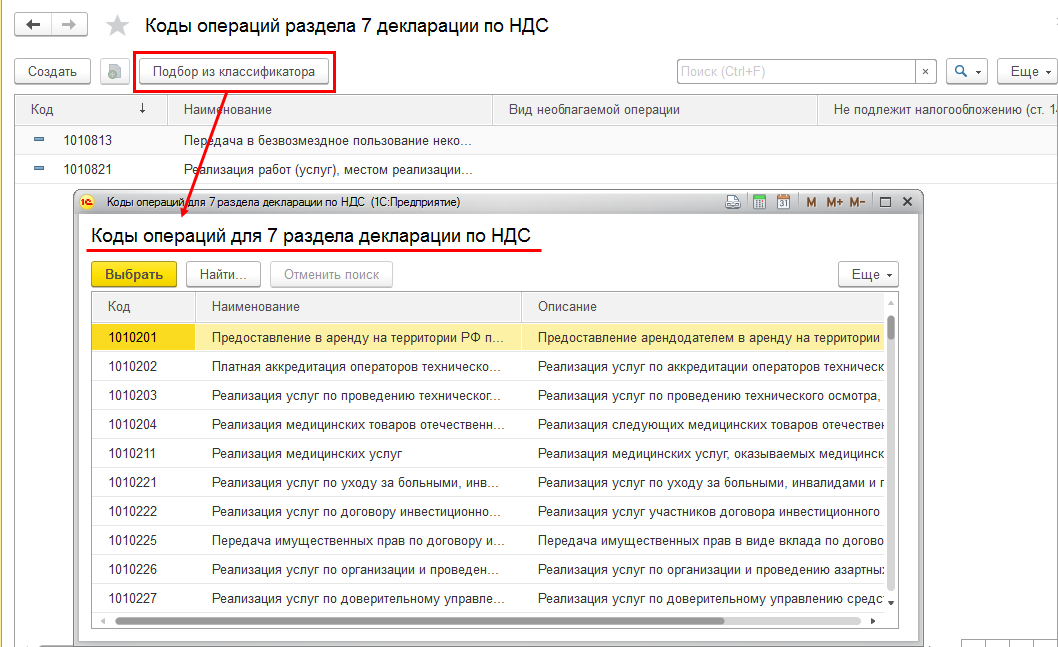
Task: Open the calculator icon in dialog title bar
Action: [759, 202]
